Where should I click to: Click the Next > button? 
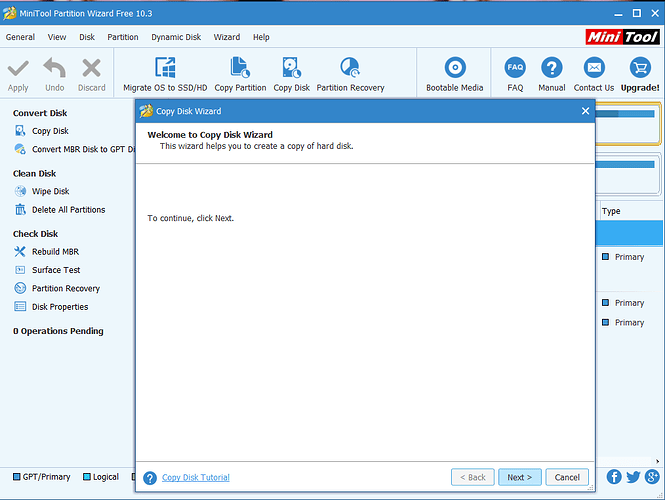(x=520, y=477)
